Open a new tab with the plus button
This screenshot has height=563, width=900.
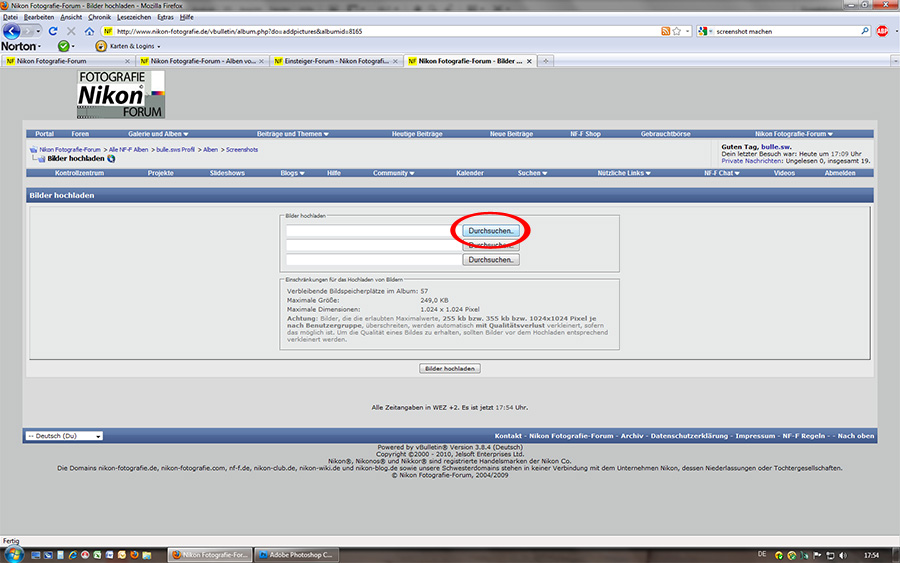545,61
